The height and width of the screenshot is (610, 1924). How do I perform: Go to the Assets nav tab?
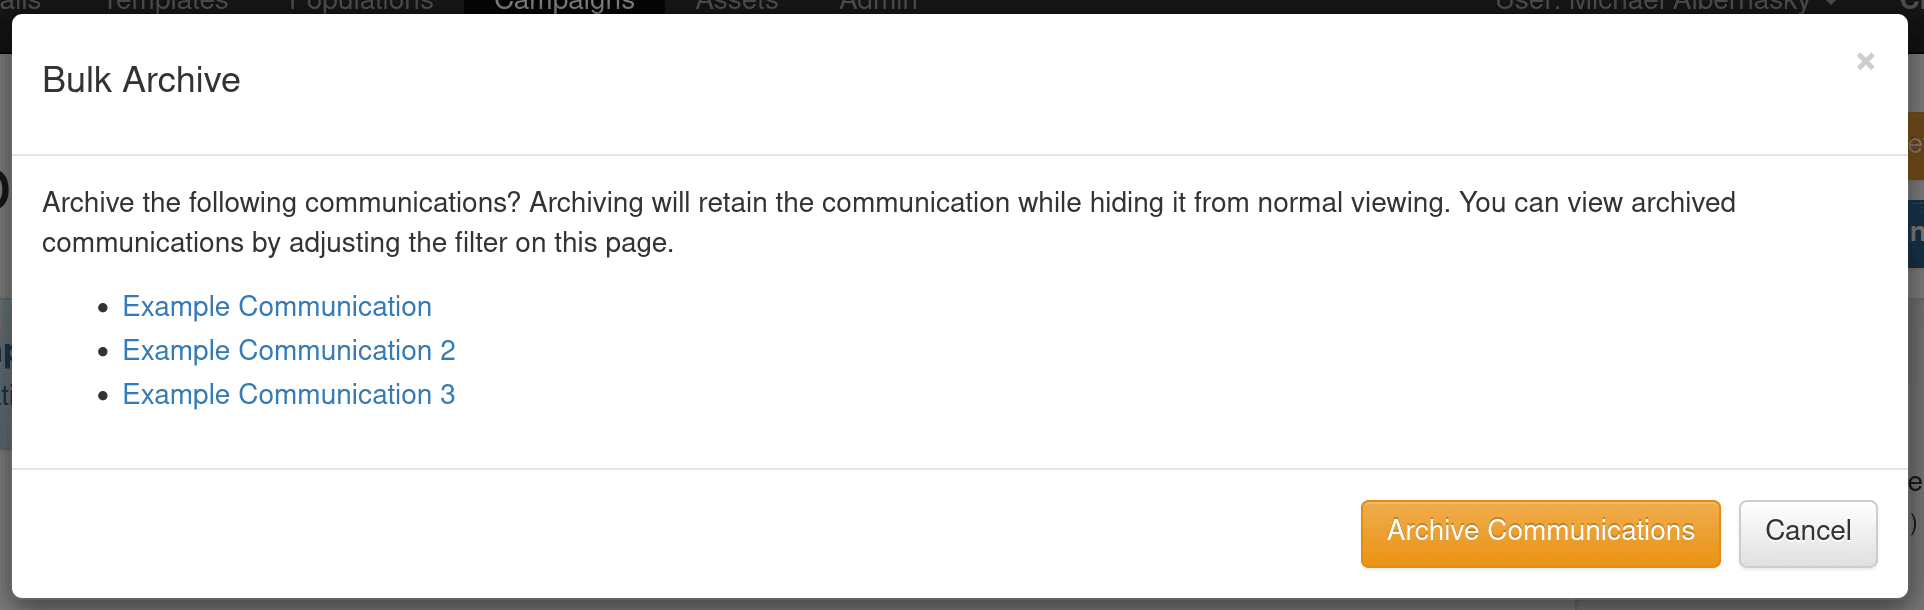736,5
